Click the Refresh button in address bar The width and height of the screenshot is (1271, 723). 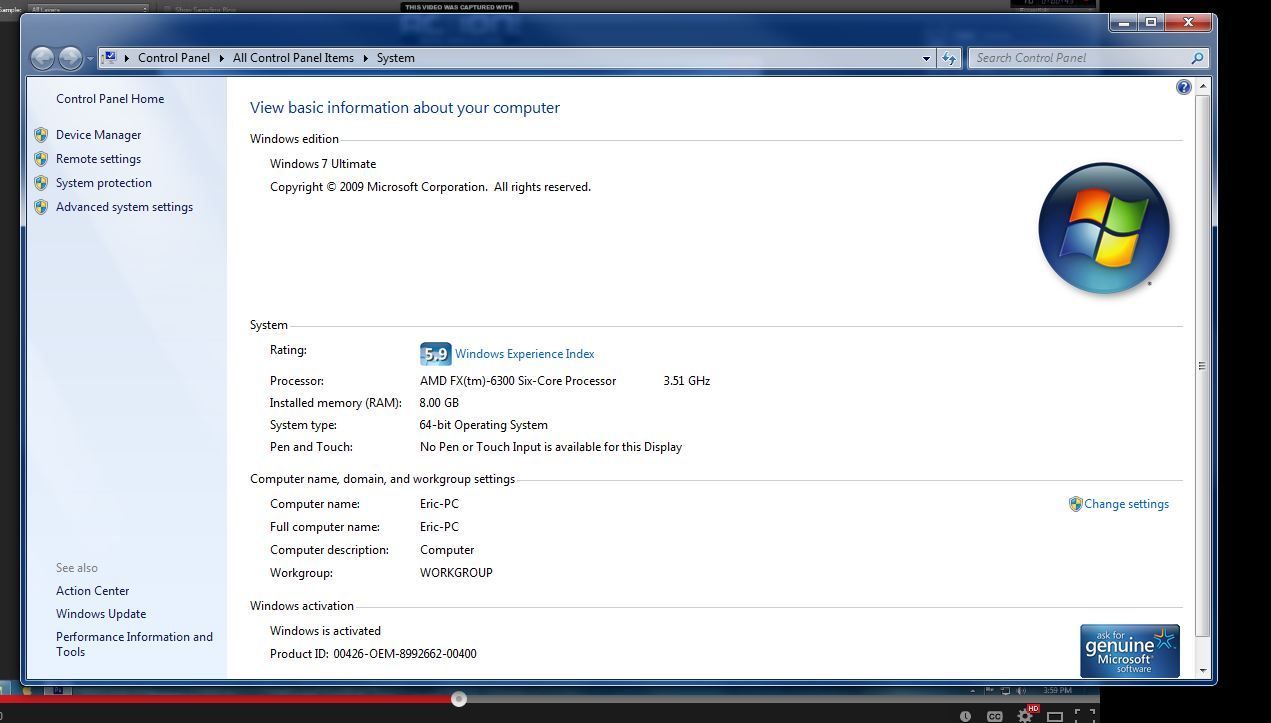(949, 58)
